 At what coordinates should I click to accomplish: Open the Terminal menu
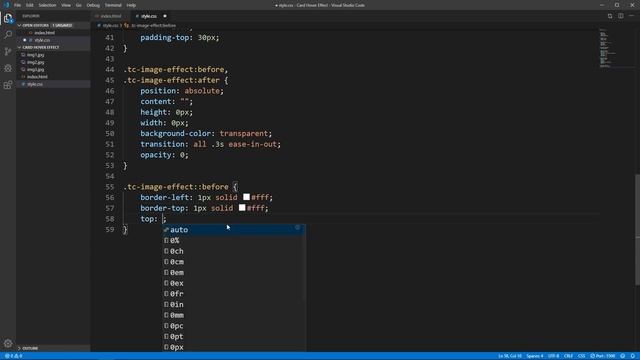[x=113, y=5]
